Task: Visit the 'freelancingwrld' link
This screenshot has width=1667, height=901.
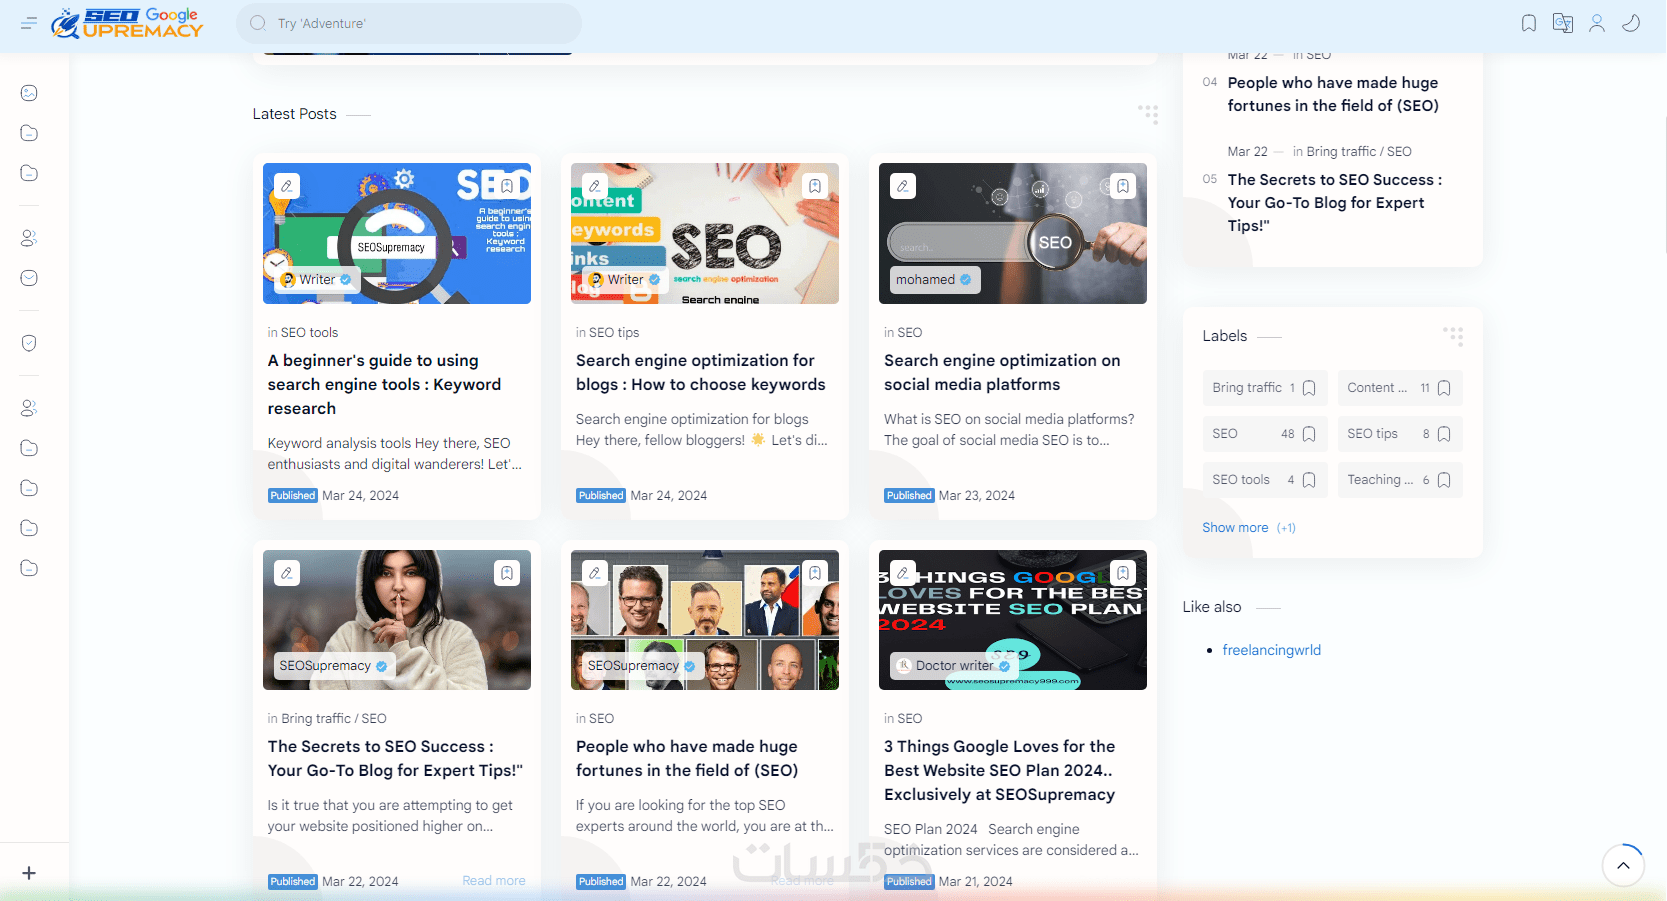Action: [x=1271, y=650]
